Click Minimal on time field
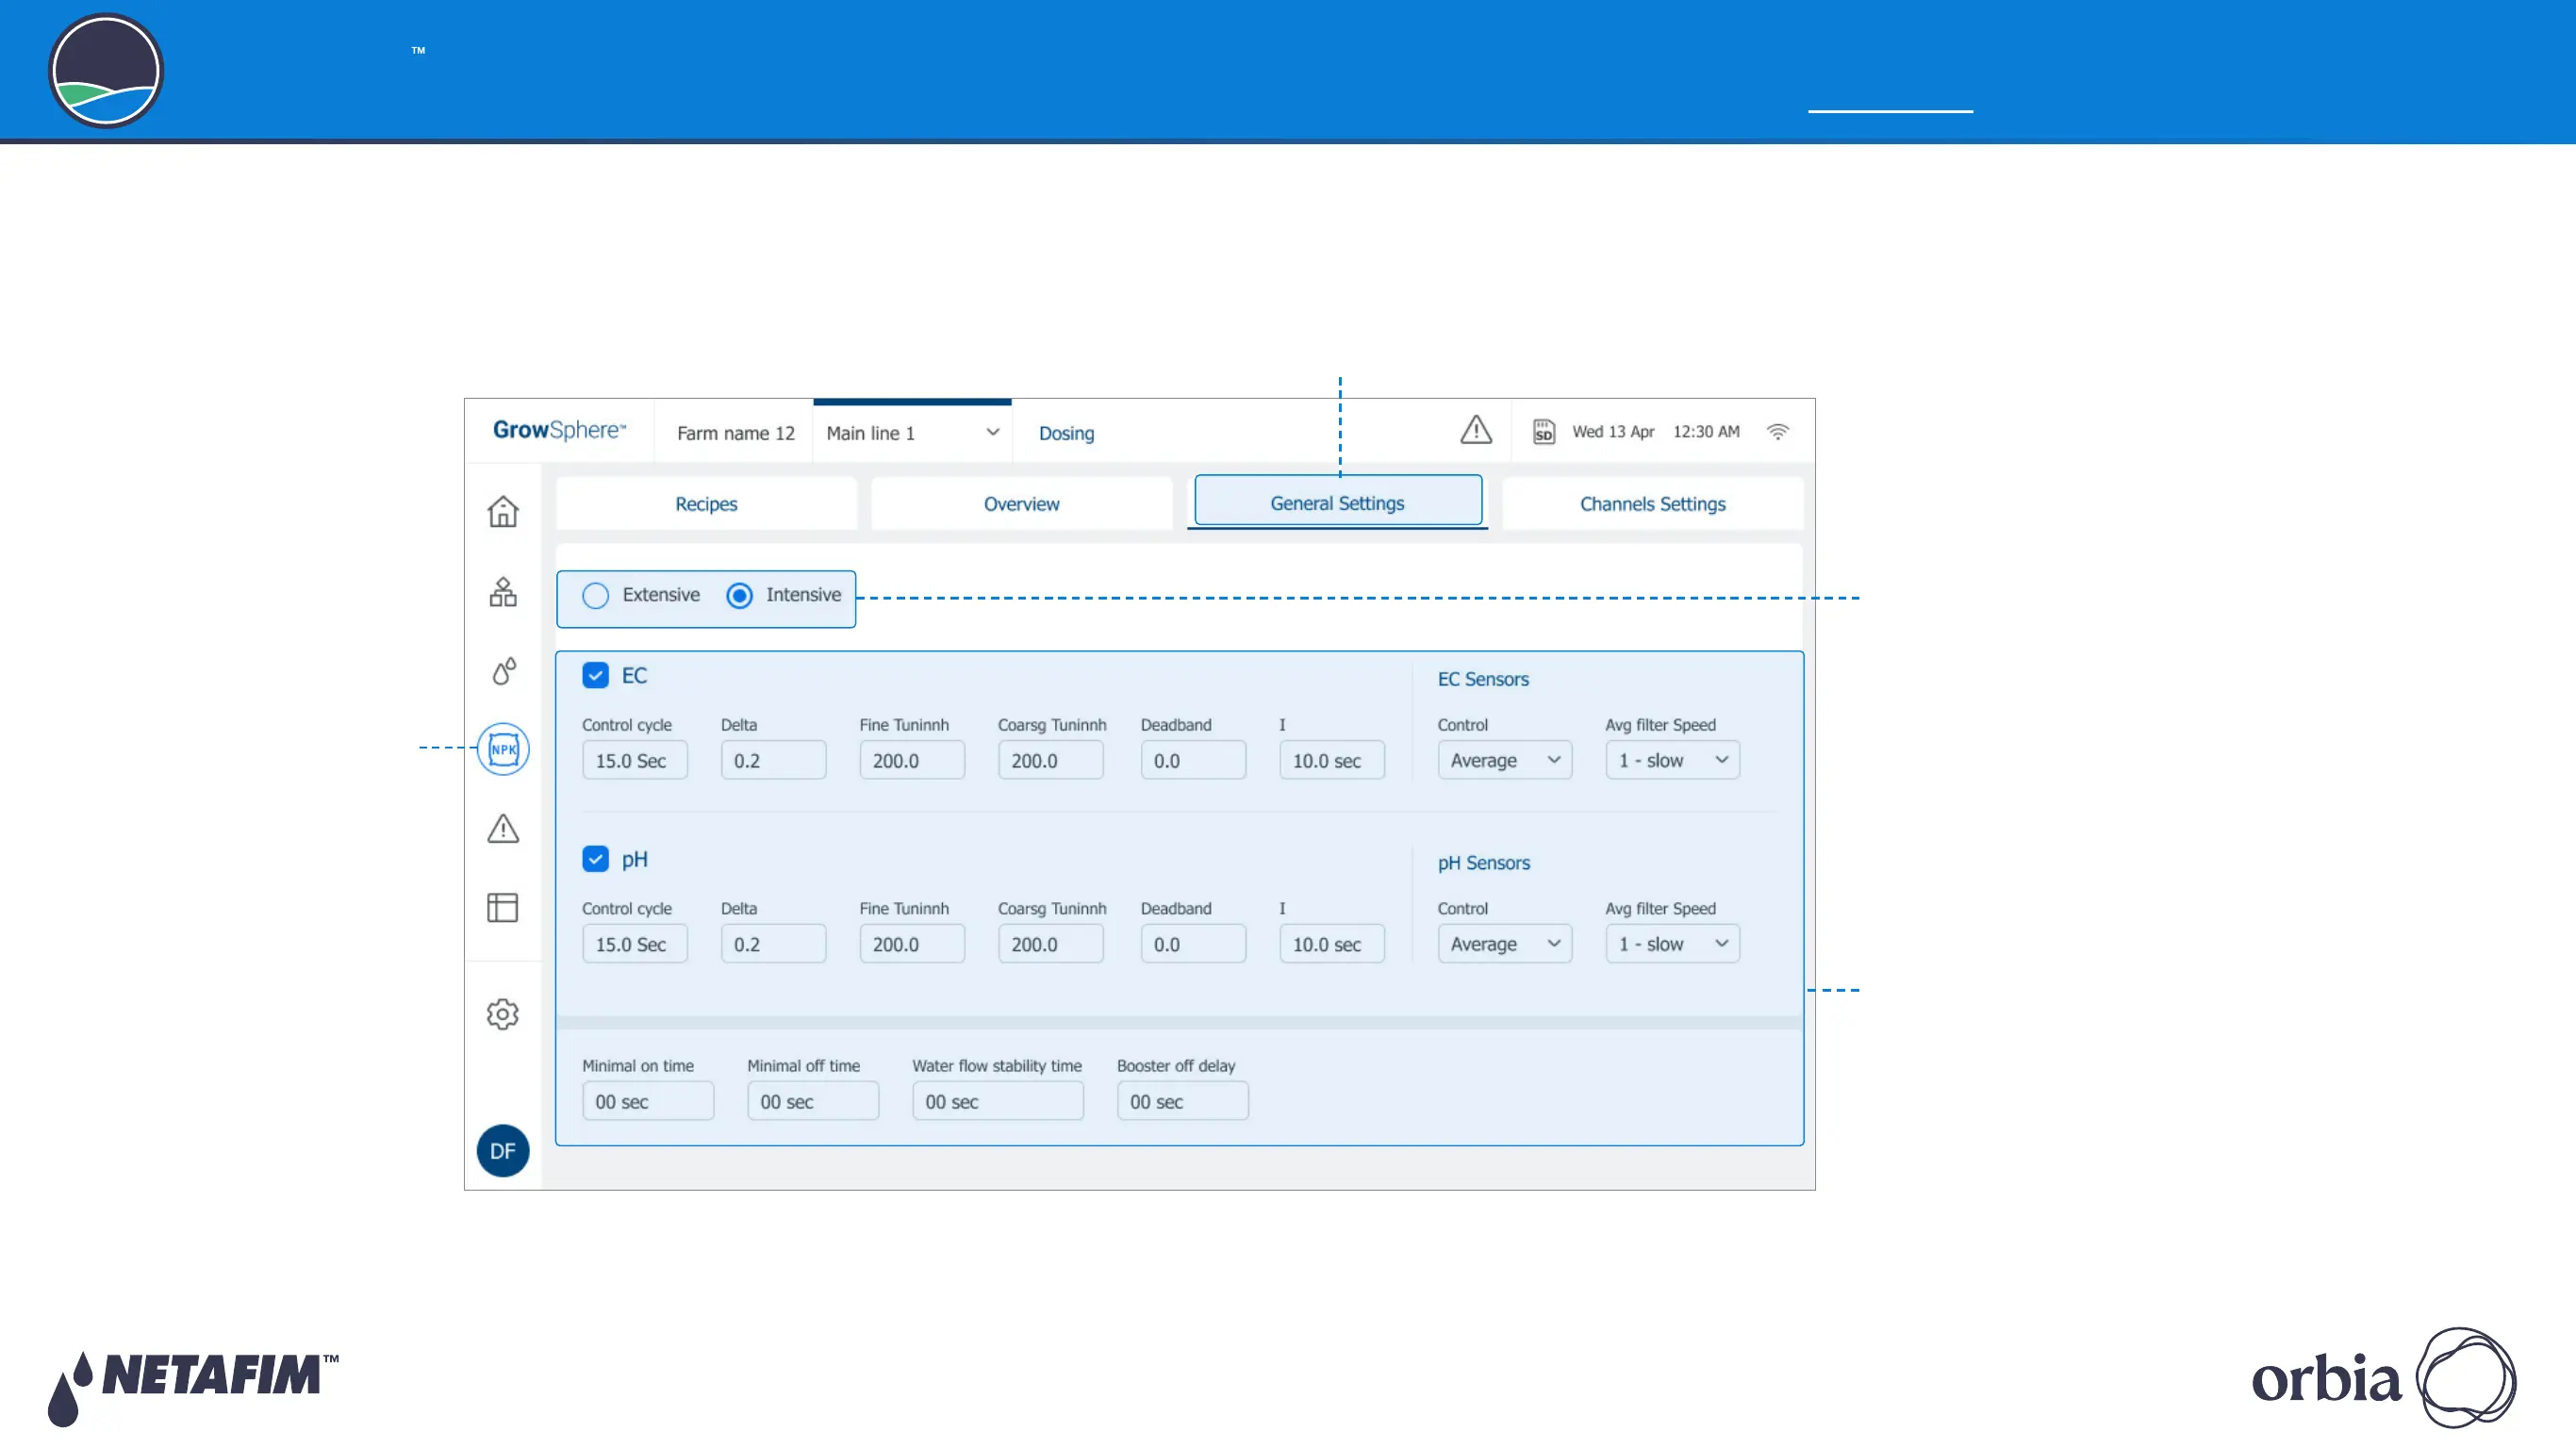 click(648, 1101)
